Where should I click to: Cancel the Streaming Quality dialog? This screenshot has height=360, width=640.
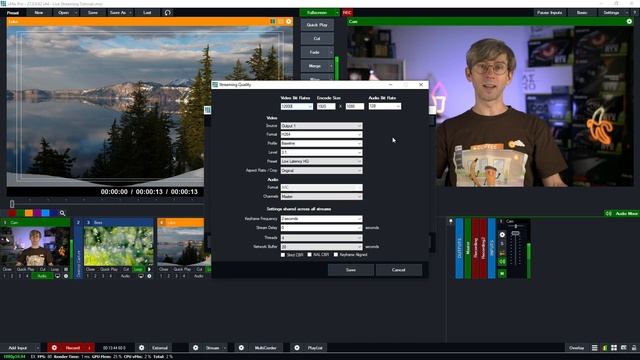[x=398, y=270]
